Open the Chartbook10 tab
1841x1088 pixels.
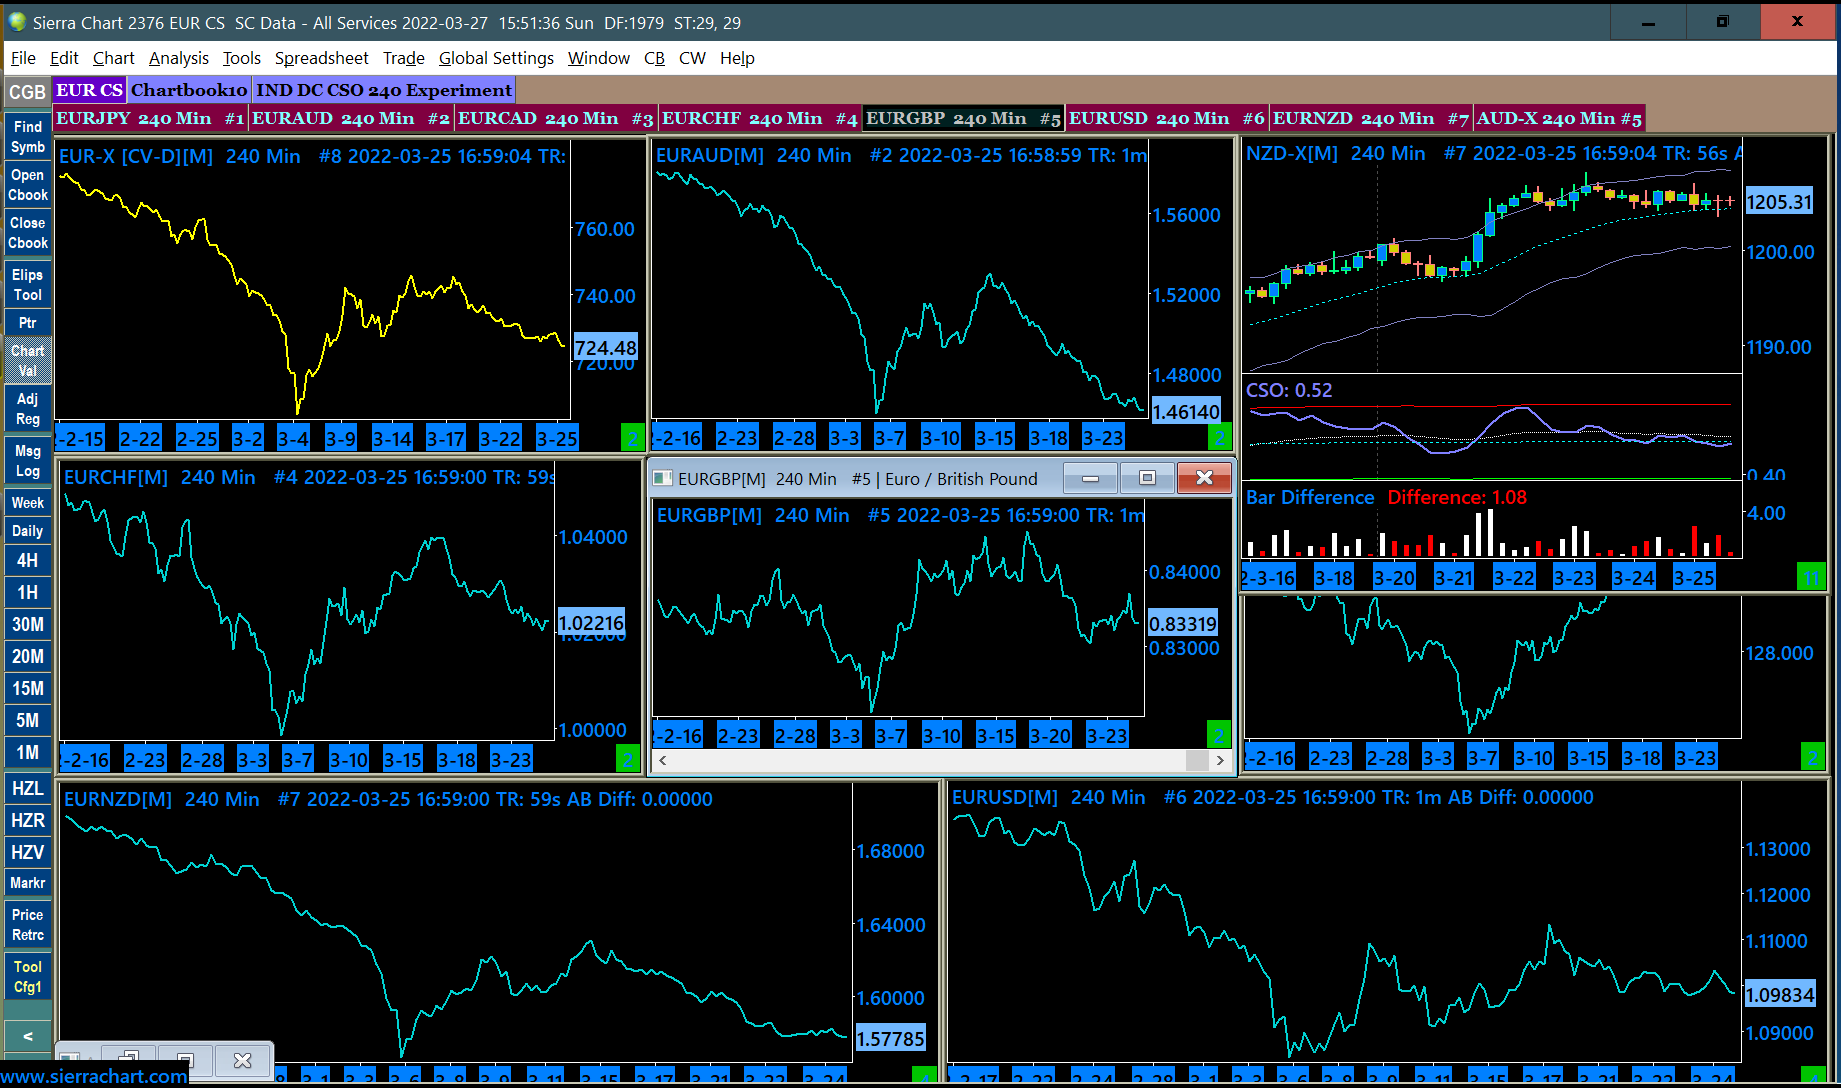(x=189, y=90)
